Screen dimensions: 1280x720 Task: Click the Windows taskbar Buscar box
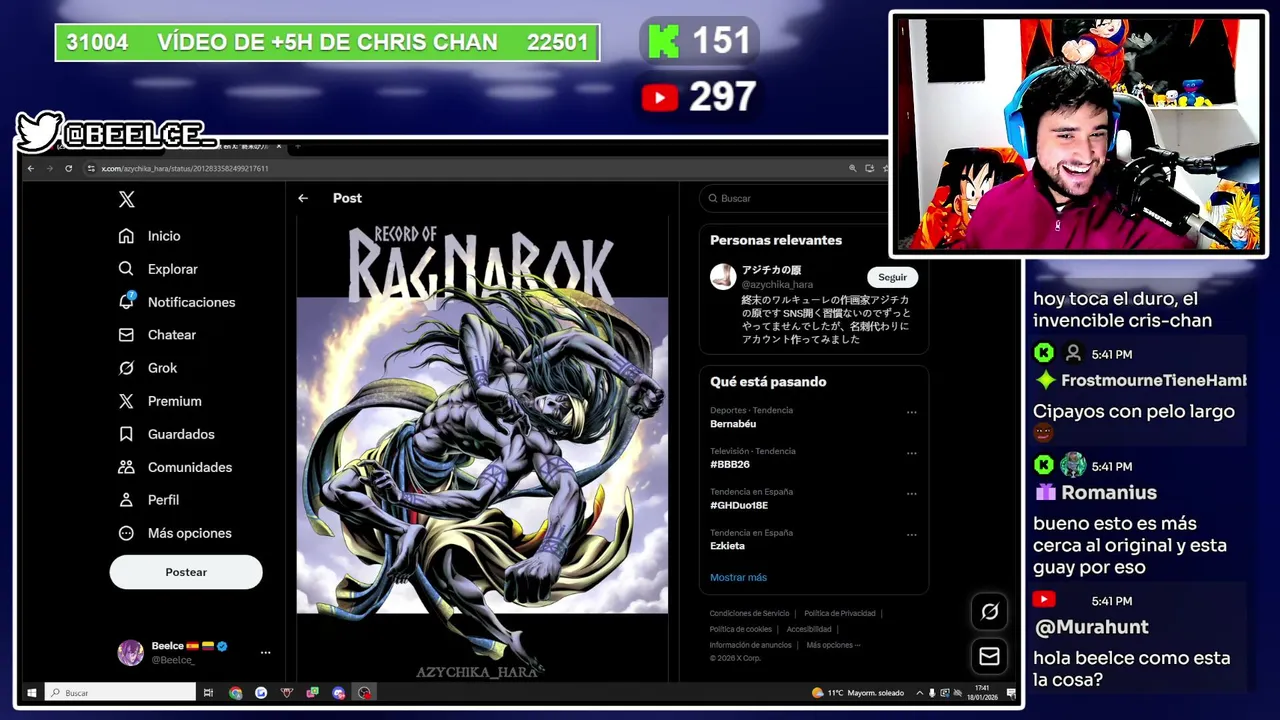[x=120, y=692]
